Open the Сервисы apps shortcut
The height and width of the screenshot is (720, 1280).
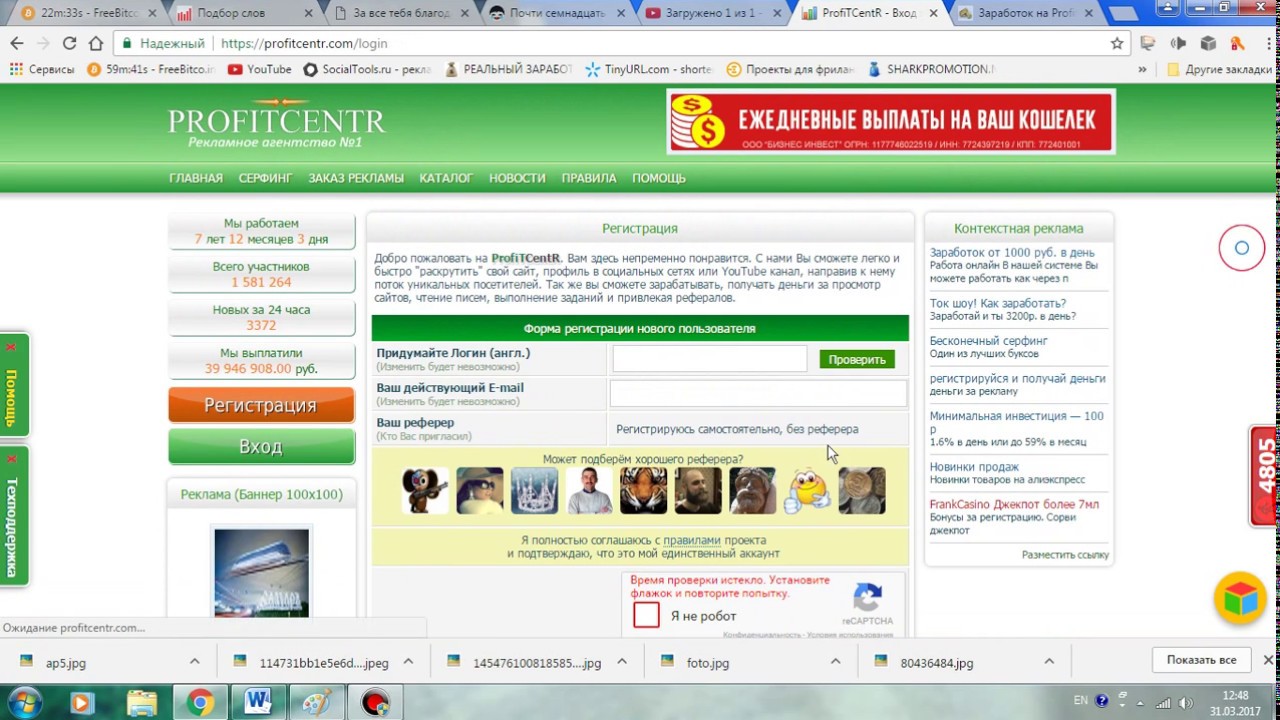[42, 69]
